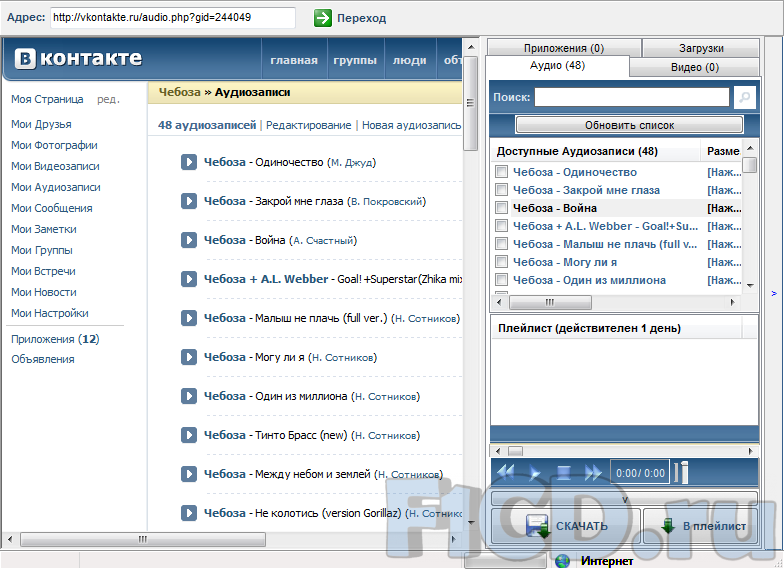Click the page's horizontal scrollbar right arrow

coord(454,540)
